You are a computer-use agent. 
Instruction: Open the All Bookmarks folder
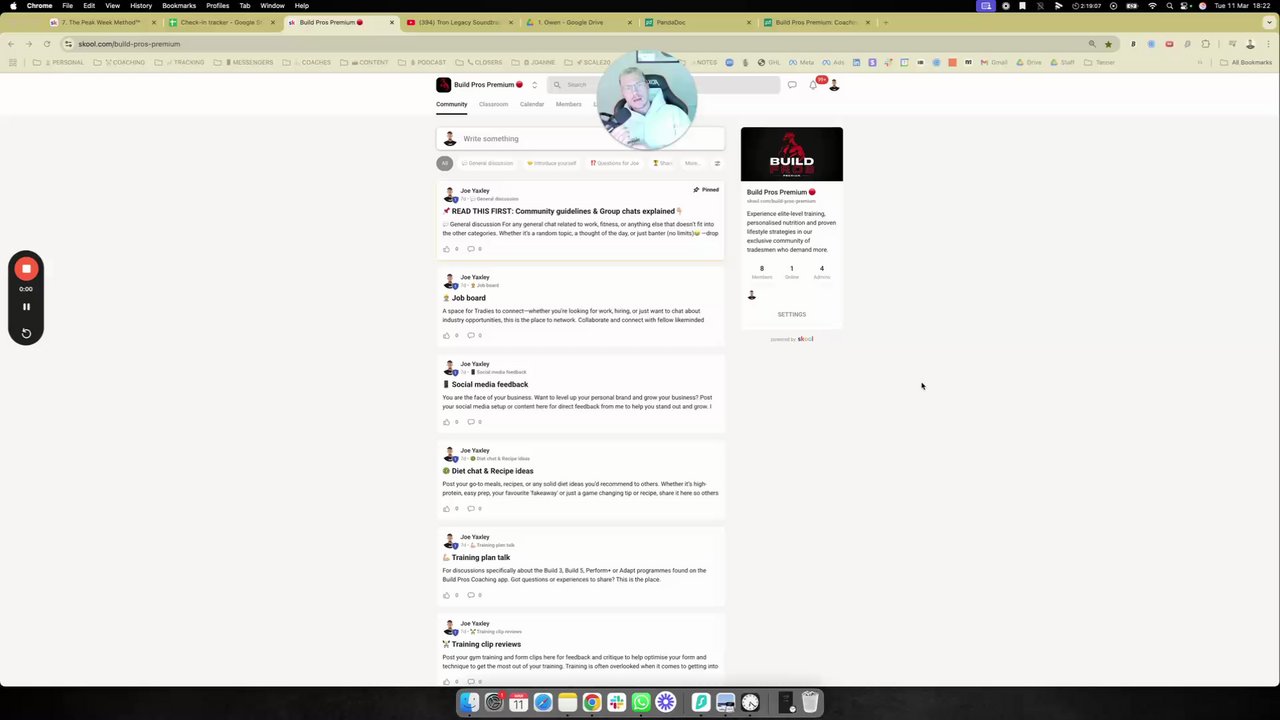(x=1246, y=62)
